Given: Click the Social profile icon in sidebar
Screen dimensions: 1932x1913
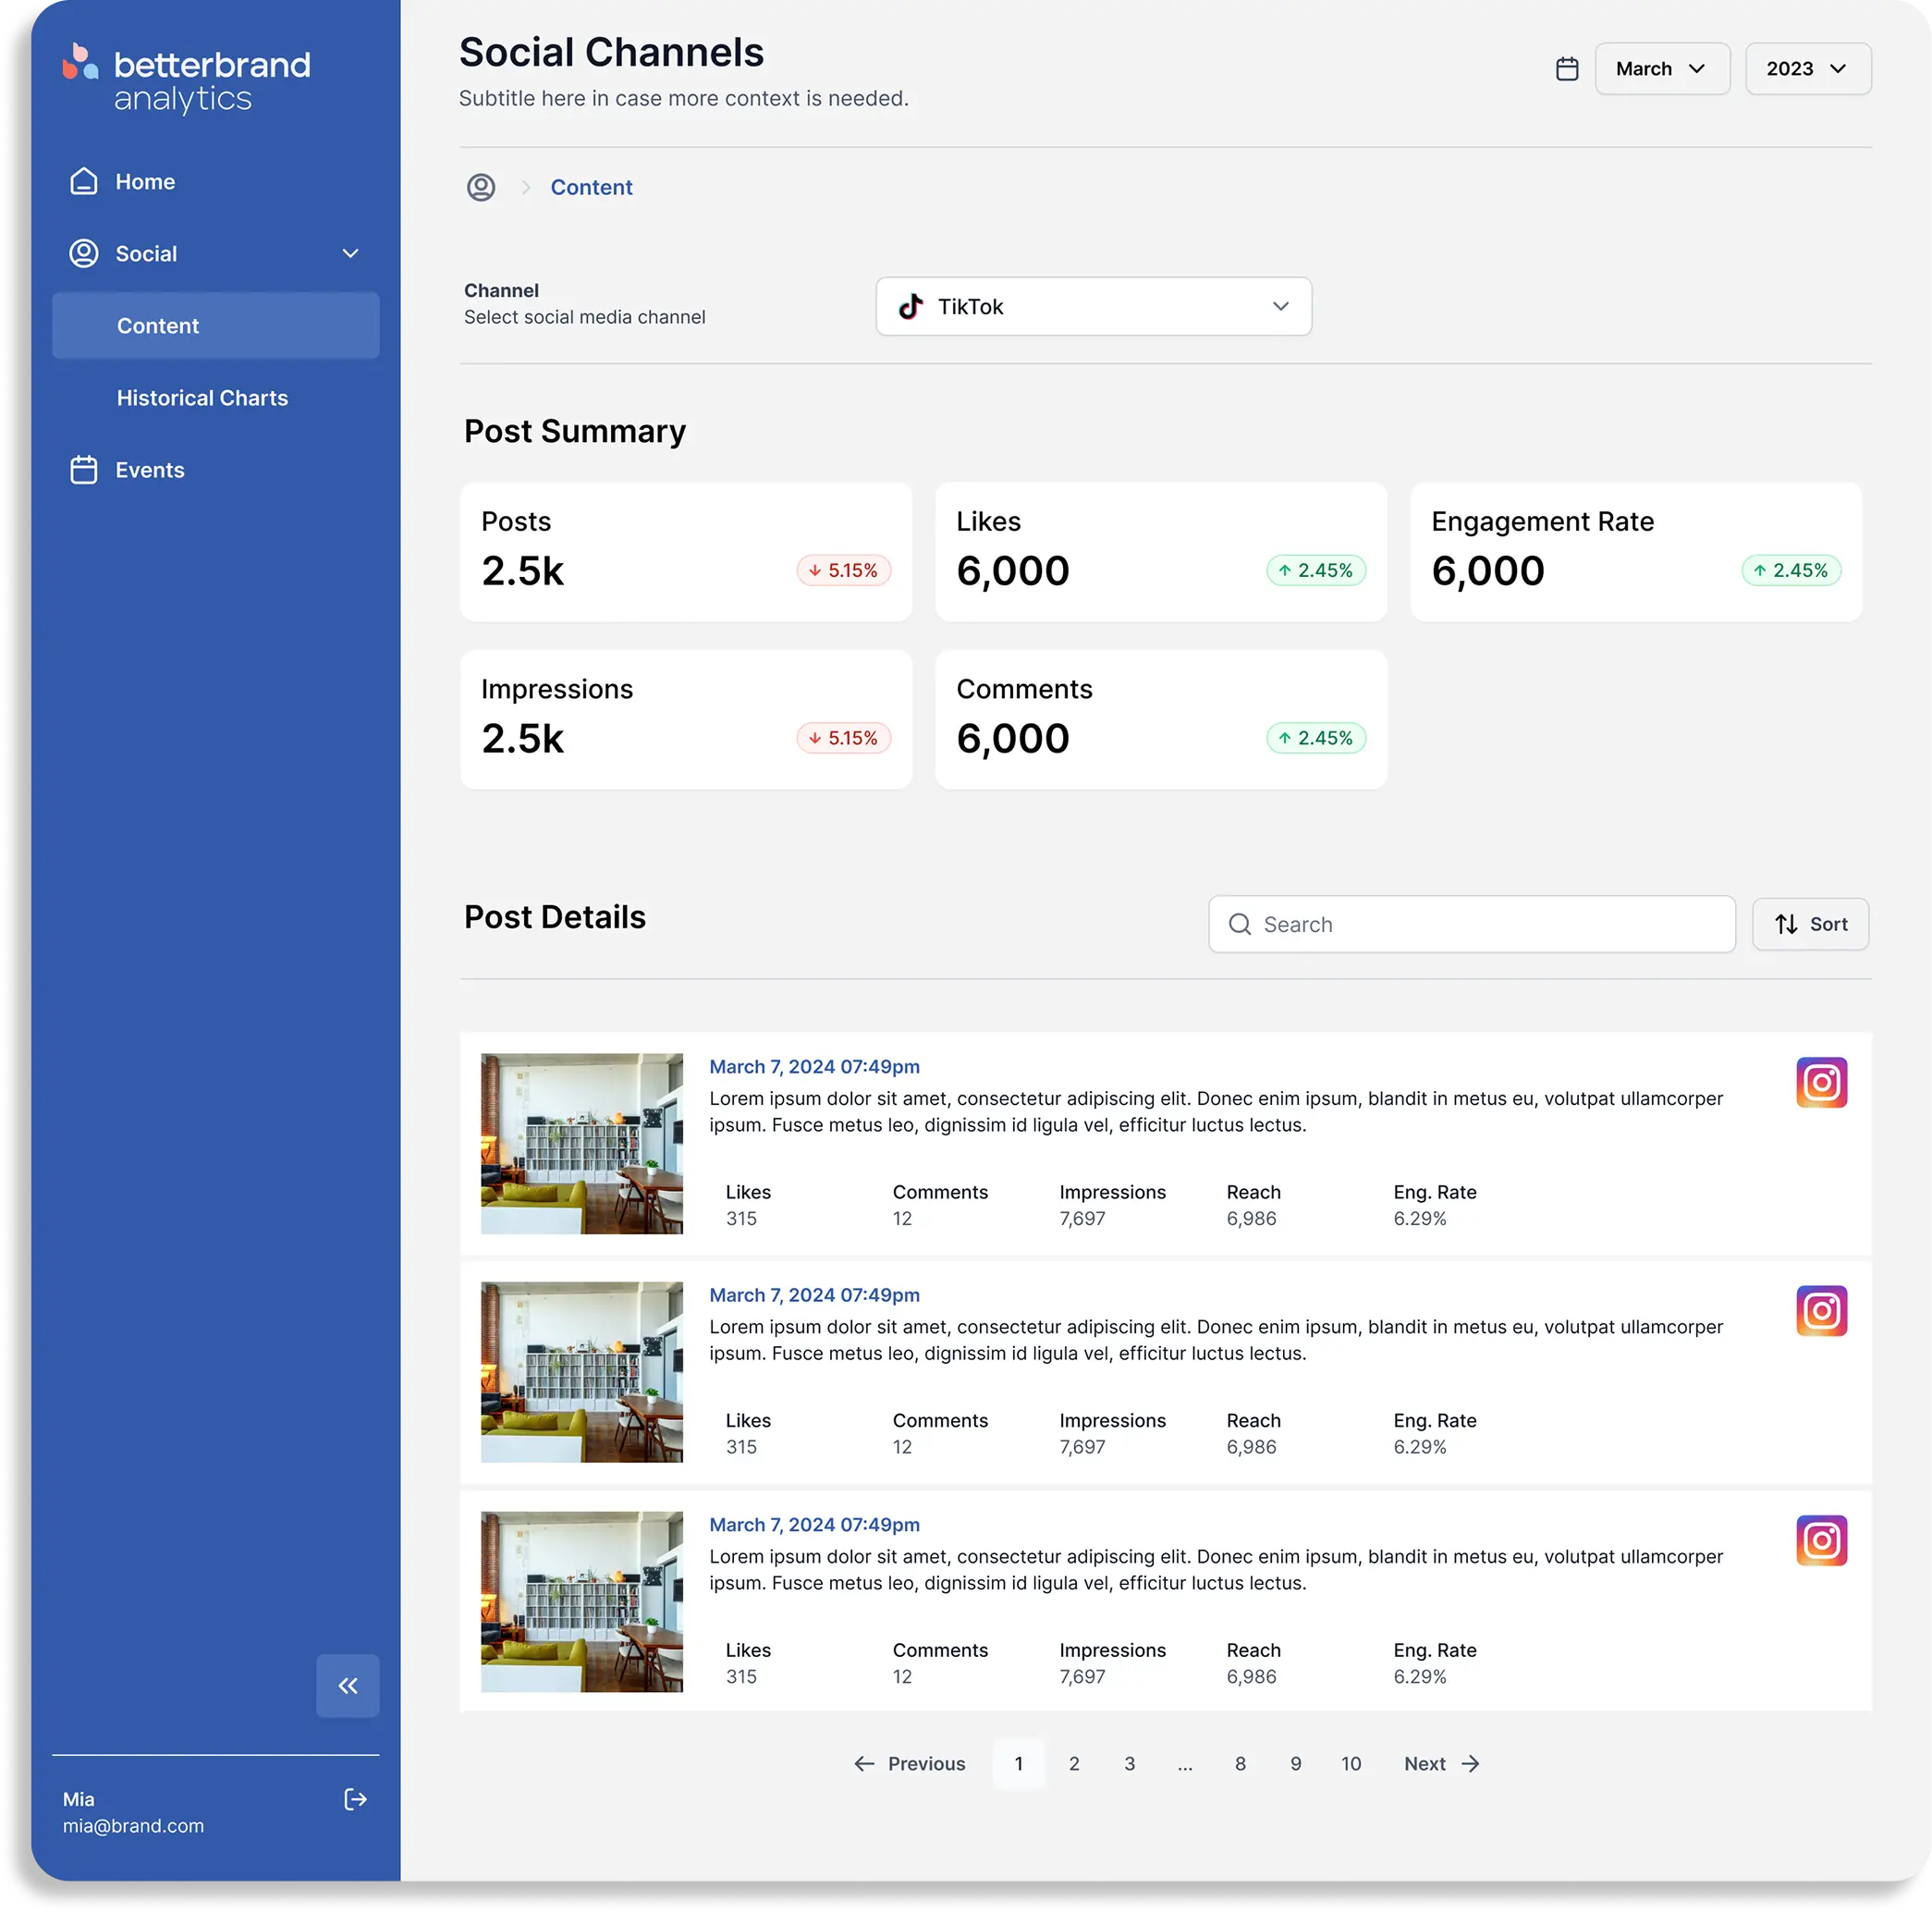Looking at the screenshot, I should (x=84, y=254).
